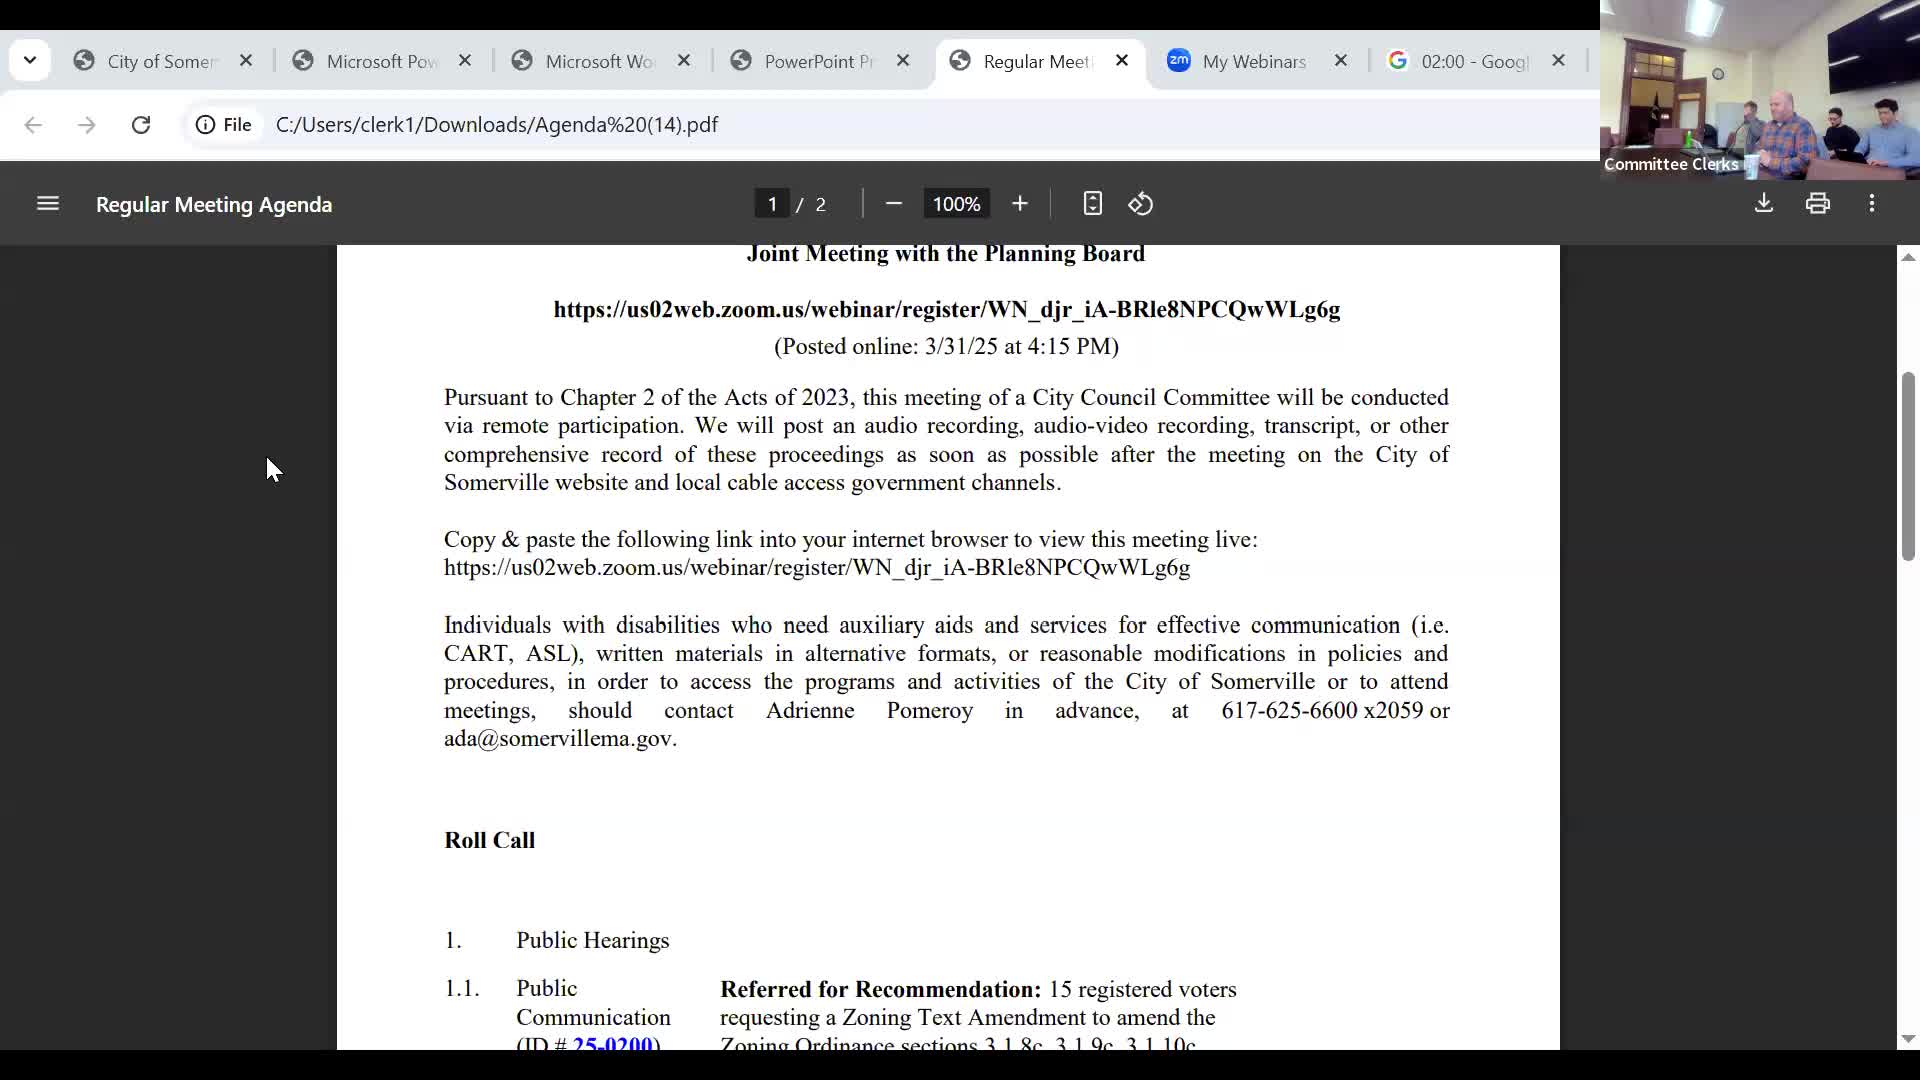The height and width of the screenshot is (1080, 1920).
Task: Rotate the PDF counterclockwise
Action: (x=1141, y=204)
